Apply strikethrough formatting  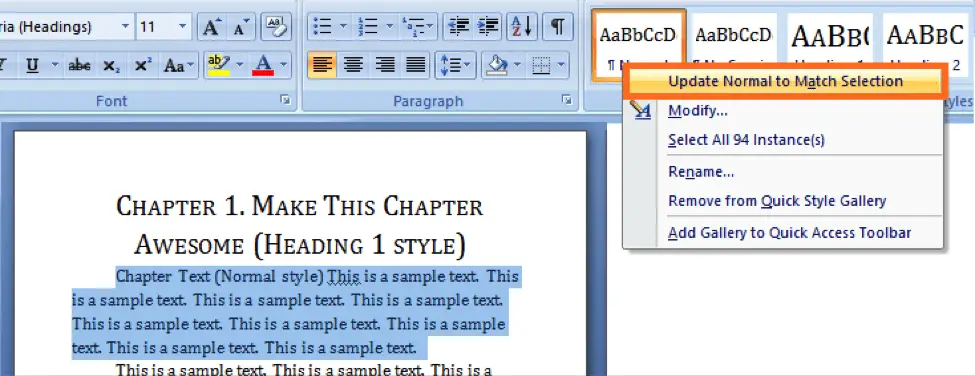click(79, 65)
